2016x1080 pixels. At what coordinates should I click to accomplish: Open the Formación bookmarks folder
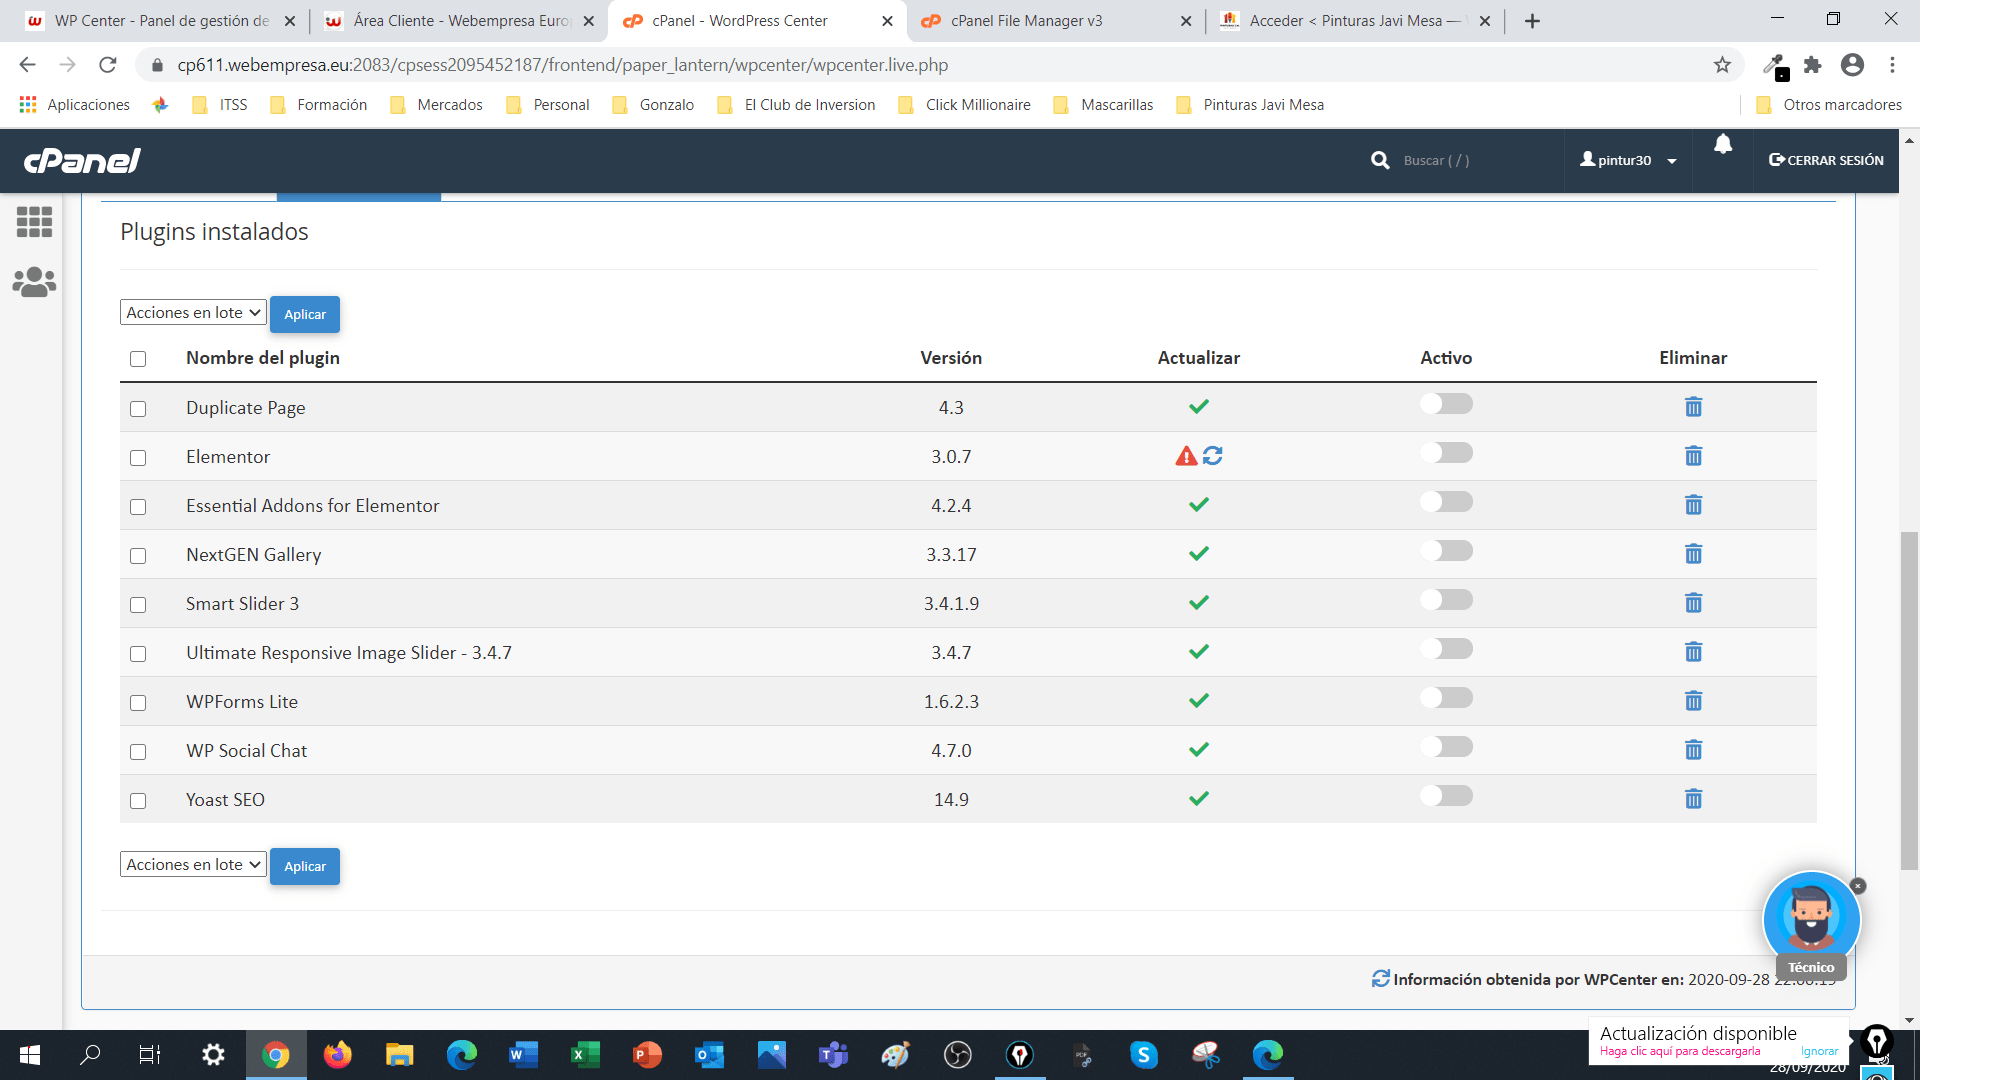pyautogui.click(x=319, y=105)
